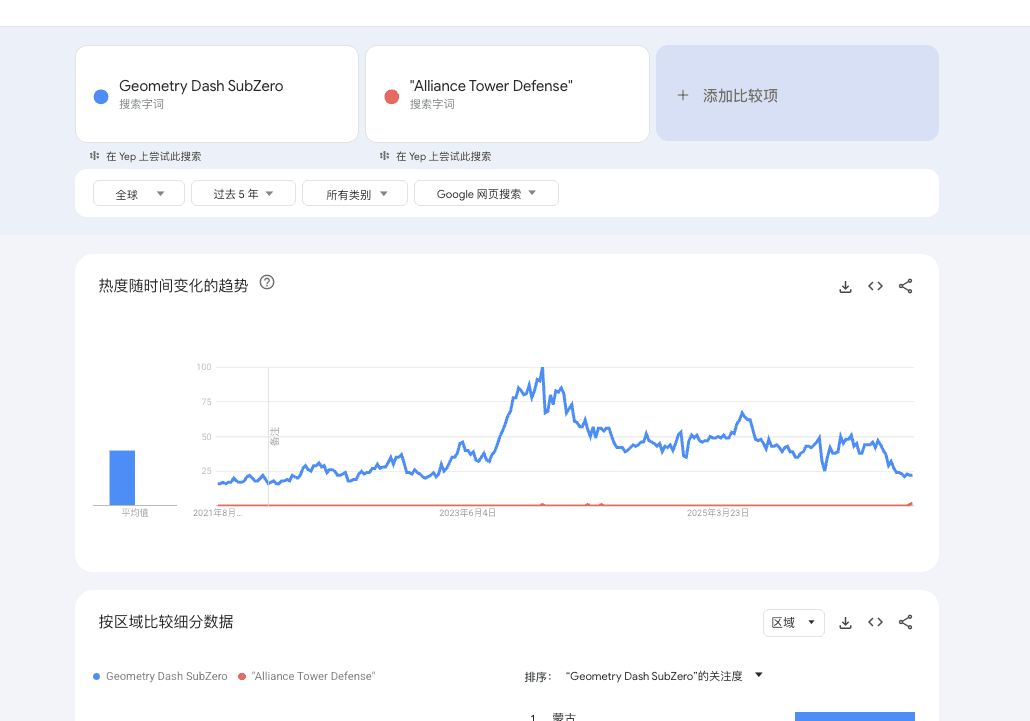Click the 2021年8月 axis label
Viewport: 1030px width, 721px height.
(x=217, y=513)
